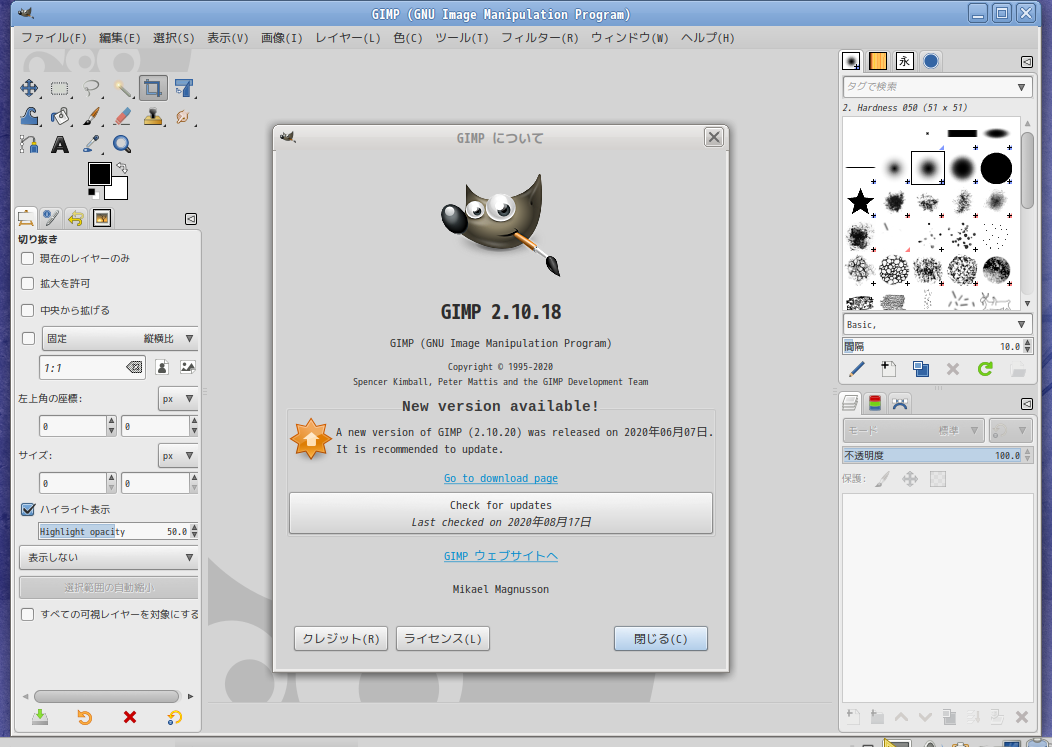Select the Bucket Fill tool

pyautogui.click(x=60, y=116)
